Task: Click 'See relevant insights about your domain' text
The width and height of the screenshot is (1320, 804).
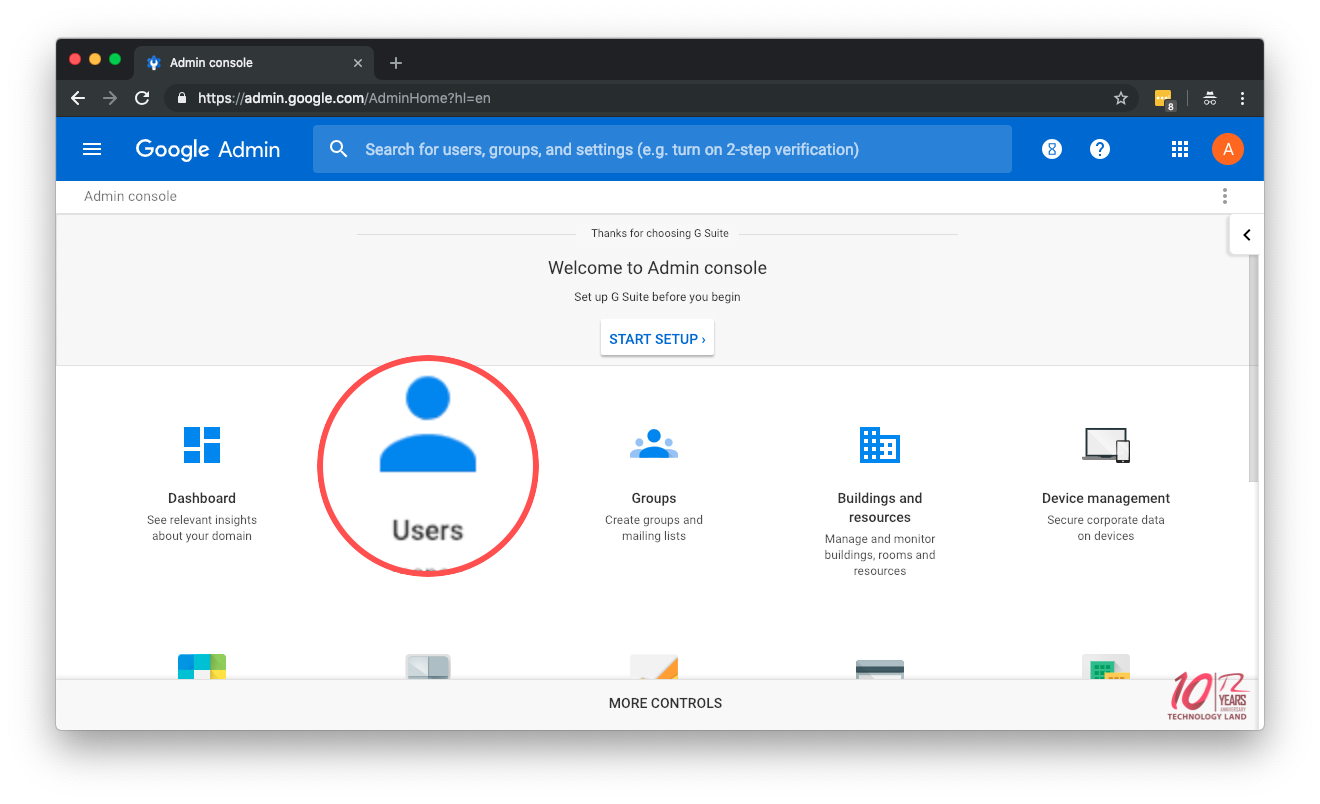Action: coord(202,528)
